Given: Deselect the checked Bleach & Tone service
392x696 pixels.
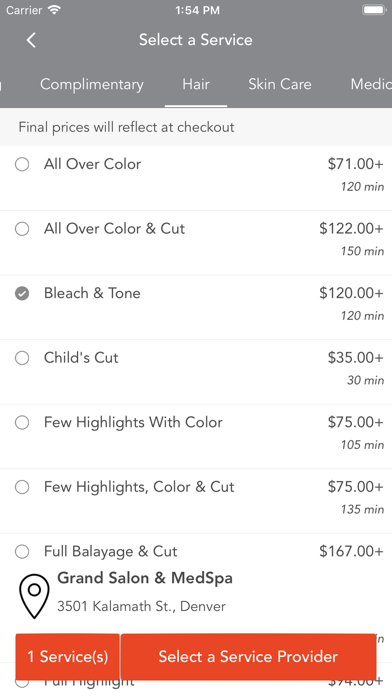Looking at the screenshot, I should point(22,293).
